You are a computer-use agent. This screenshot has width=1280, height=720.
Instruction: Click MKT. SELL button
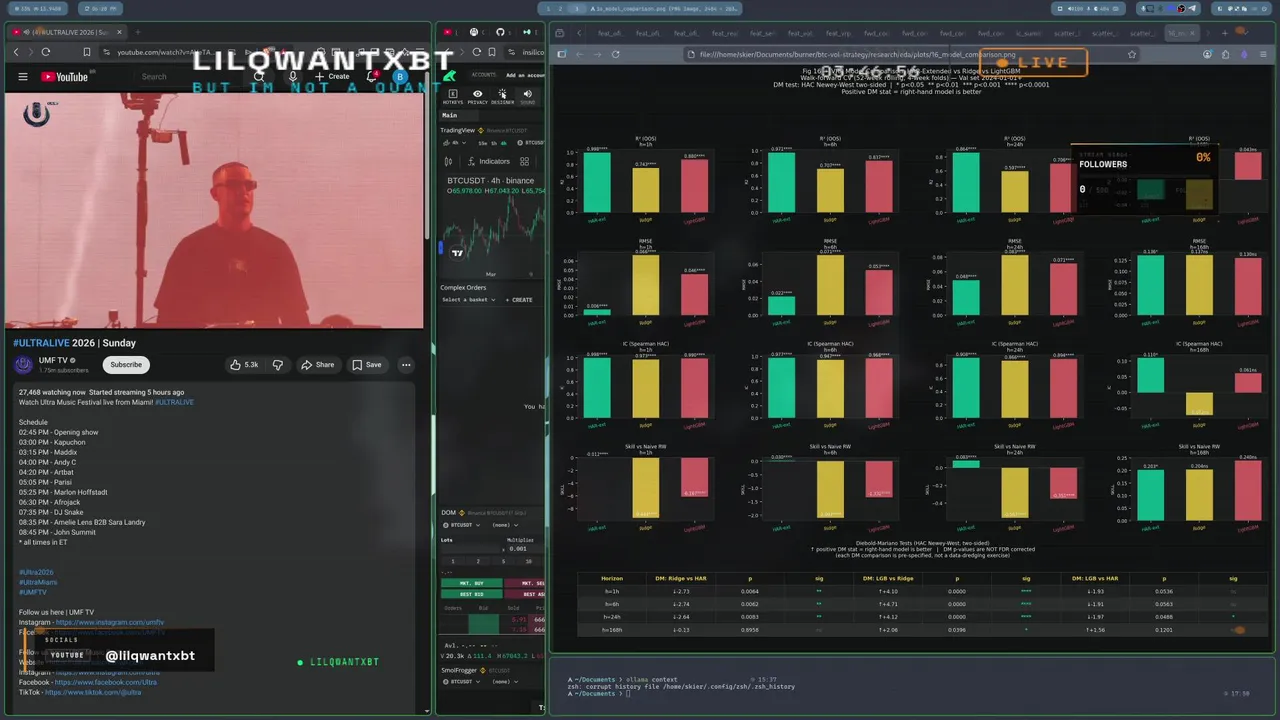pyautogui.click(x=525, y=583)
